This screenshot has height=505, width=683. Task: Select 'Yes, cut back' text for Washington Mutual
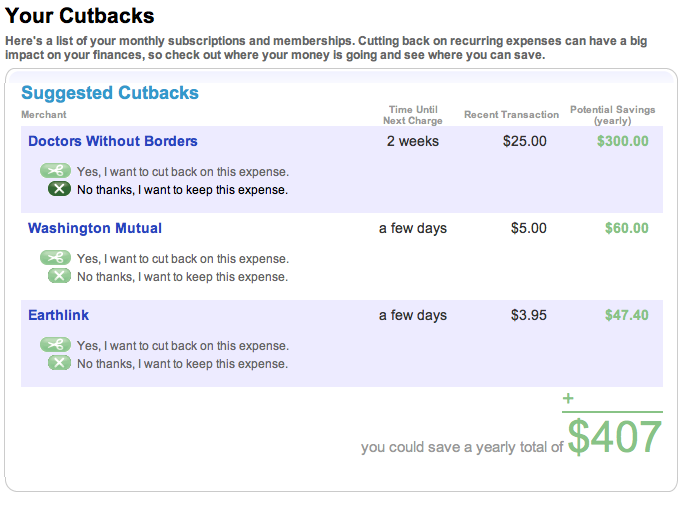182,259
